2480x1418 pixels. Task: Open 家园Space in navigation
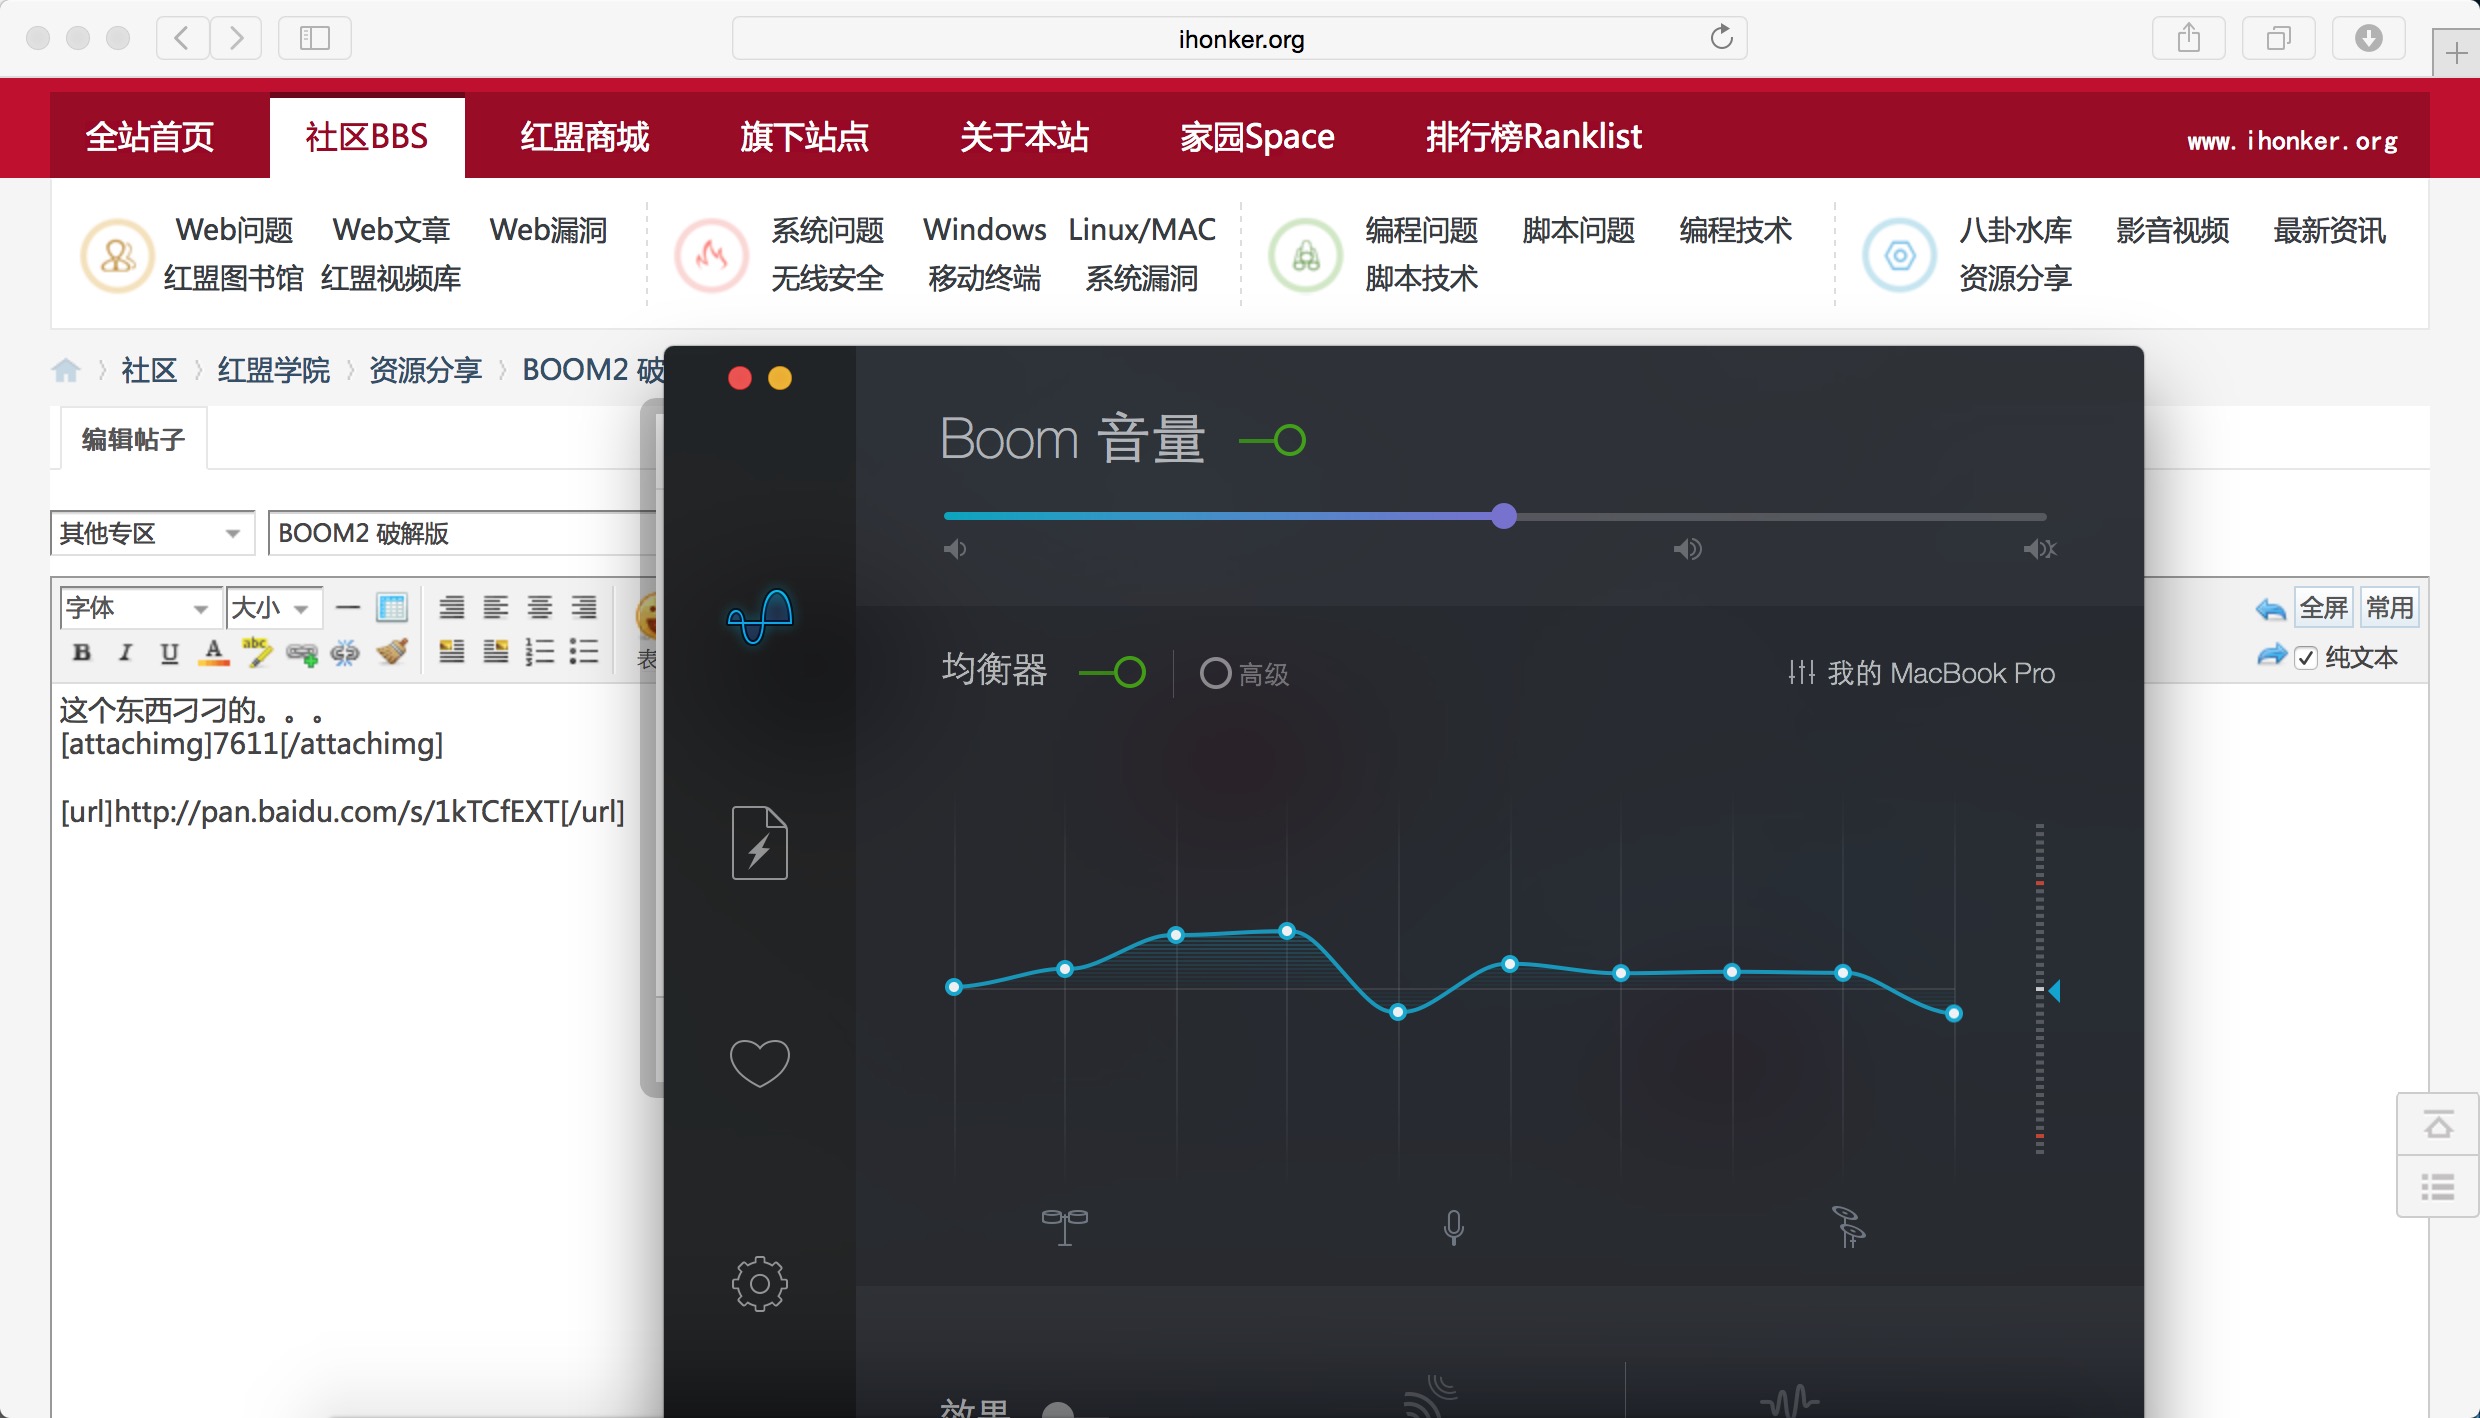pos(1257,137)
